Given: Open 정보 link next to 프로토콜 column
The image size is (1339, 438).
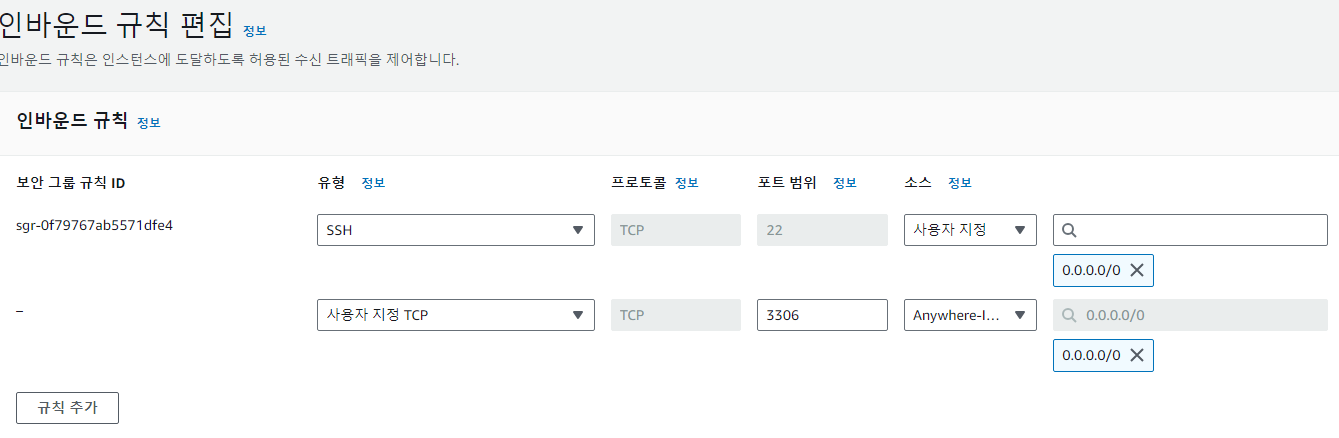Looking at the screenshot, I should (x=686, y=183).
